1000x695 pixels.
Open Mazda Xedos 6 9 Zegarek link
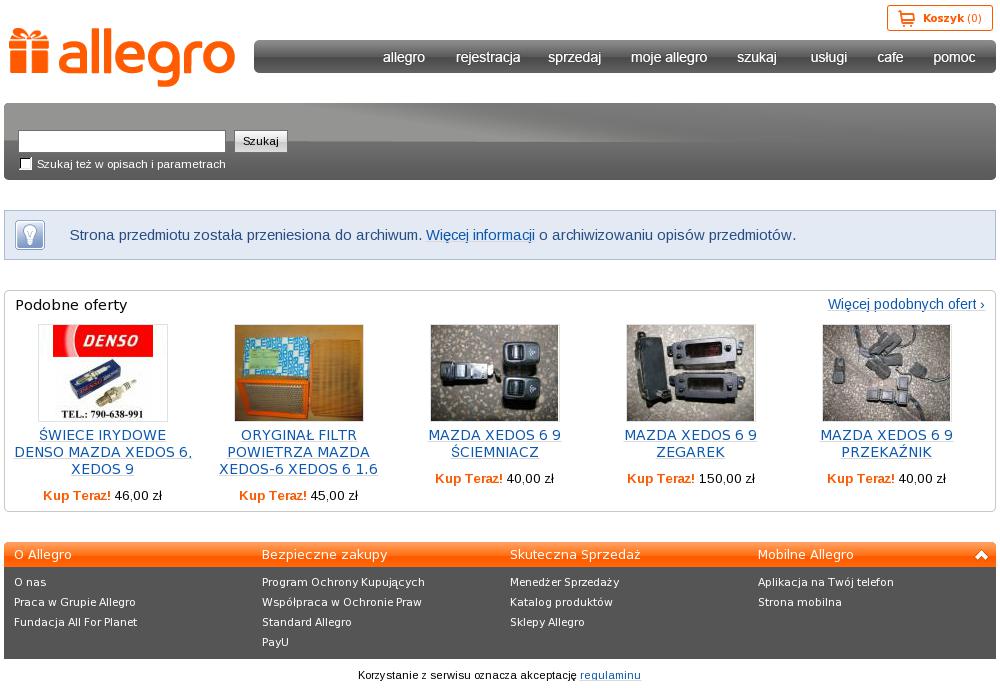(691, 444)
